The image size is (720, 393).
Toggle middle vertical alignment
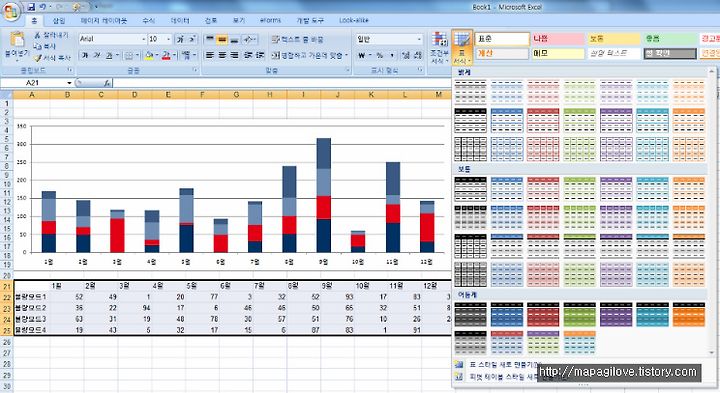coord(222,39)
